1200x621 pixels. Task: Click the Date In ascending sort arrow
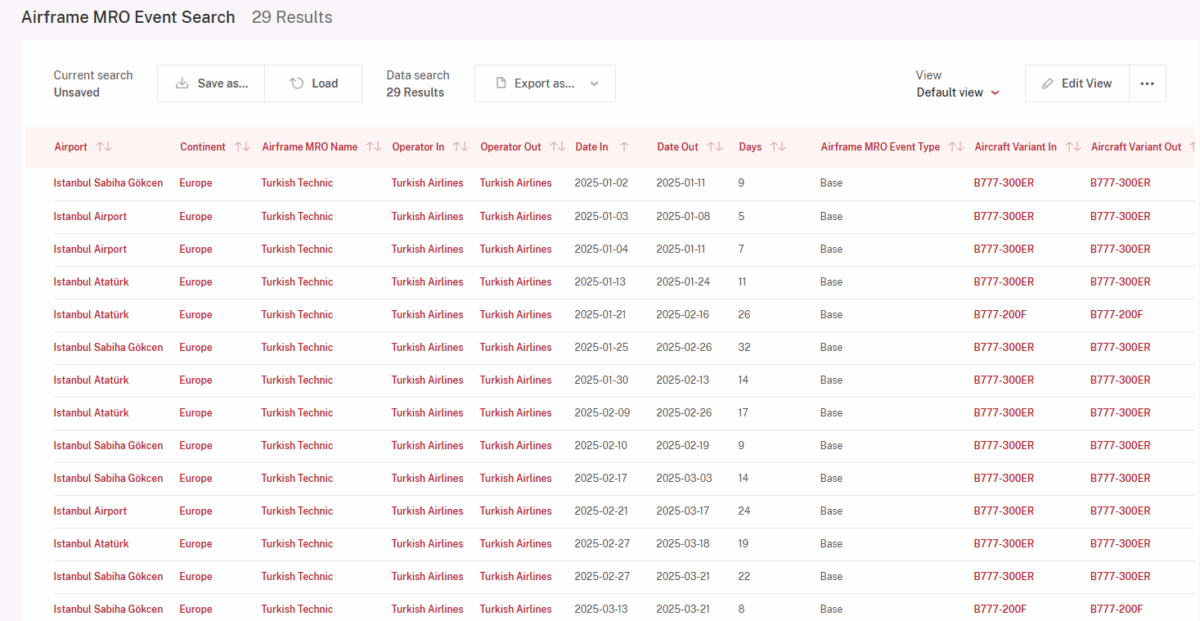[x=624, y=147]
